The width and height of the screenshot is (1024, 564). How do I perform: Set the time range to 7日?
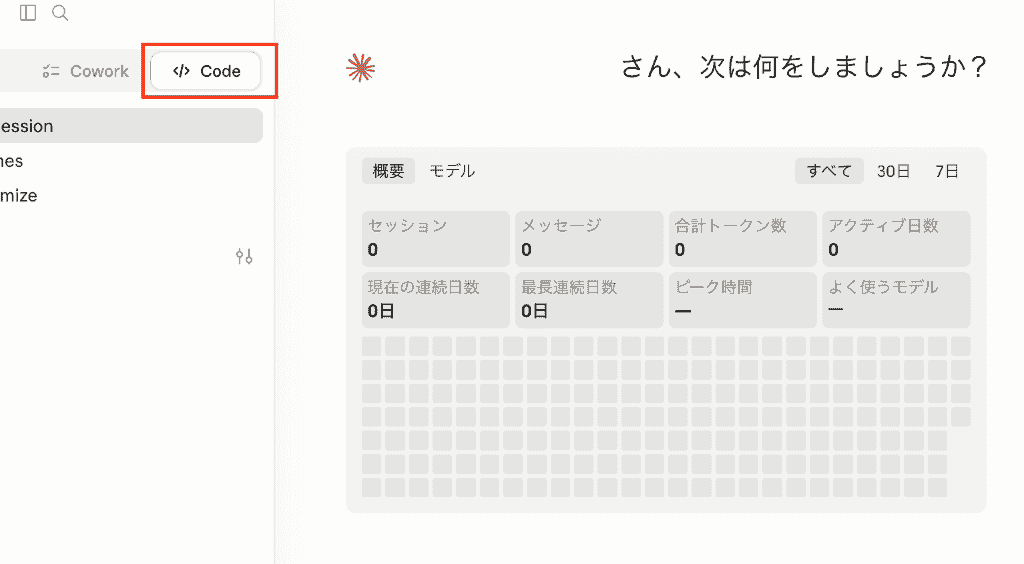tap(946, 171)
